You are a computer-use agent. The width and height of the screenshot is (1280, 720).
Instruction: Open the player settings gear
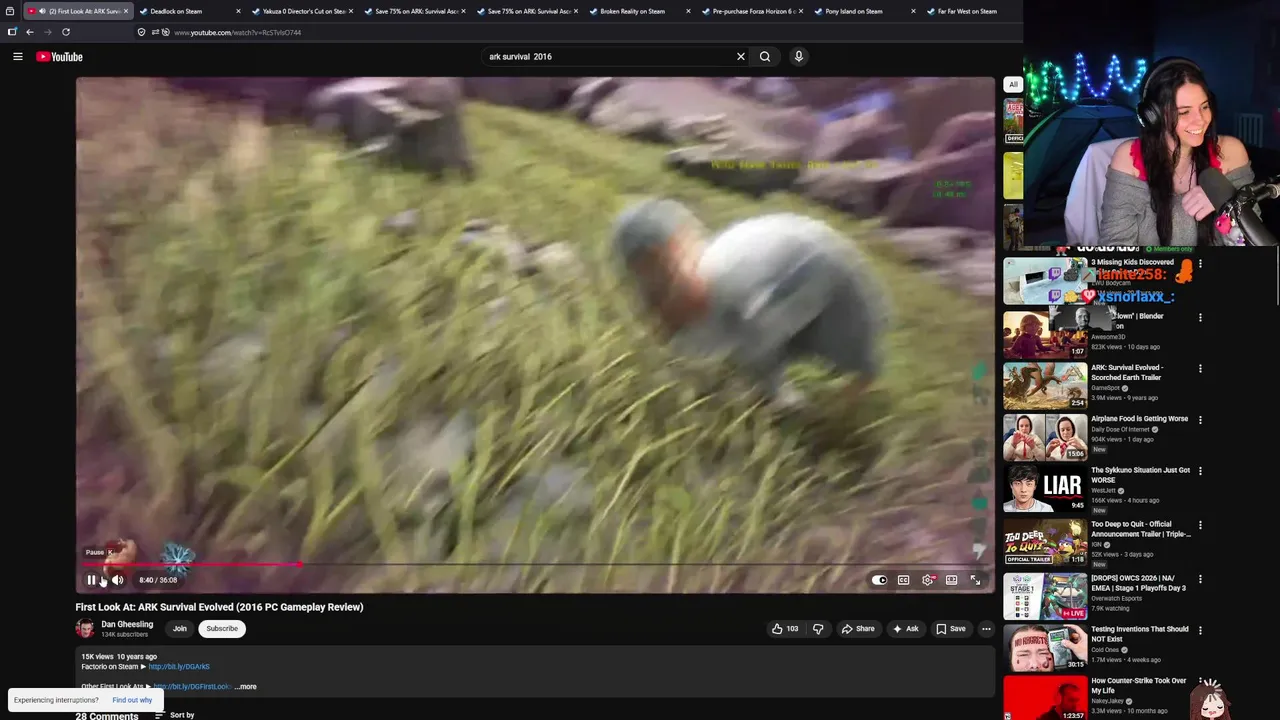click(928, 580)
